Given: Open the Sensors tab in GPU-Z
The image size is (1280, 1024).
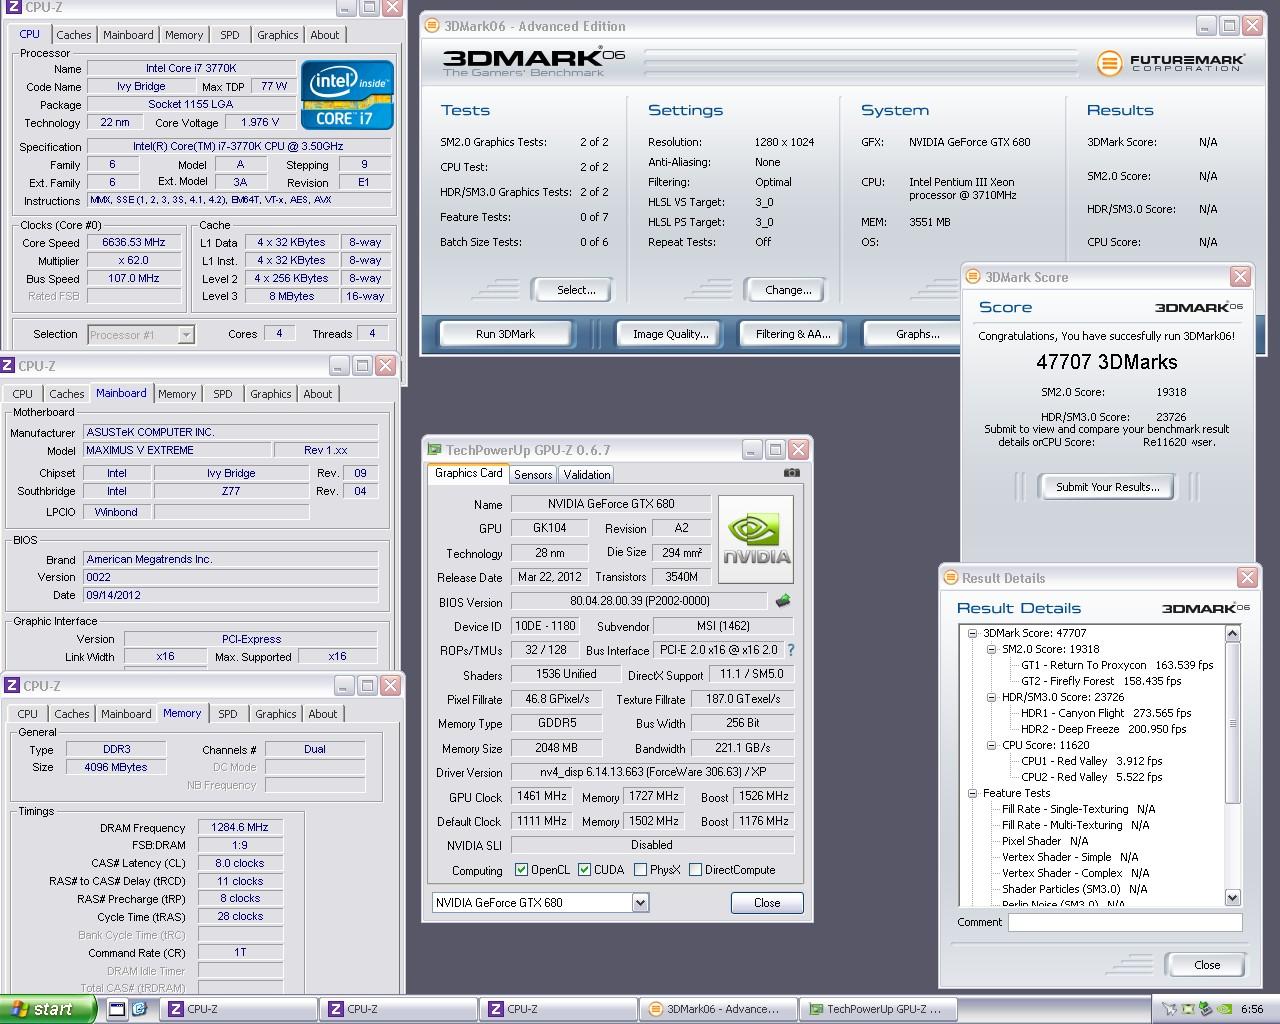Looking at the screenshot, I should pyautogui.click(x=533, y=475).
